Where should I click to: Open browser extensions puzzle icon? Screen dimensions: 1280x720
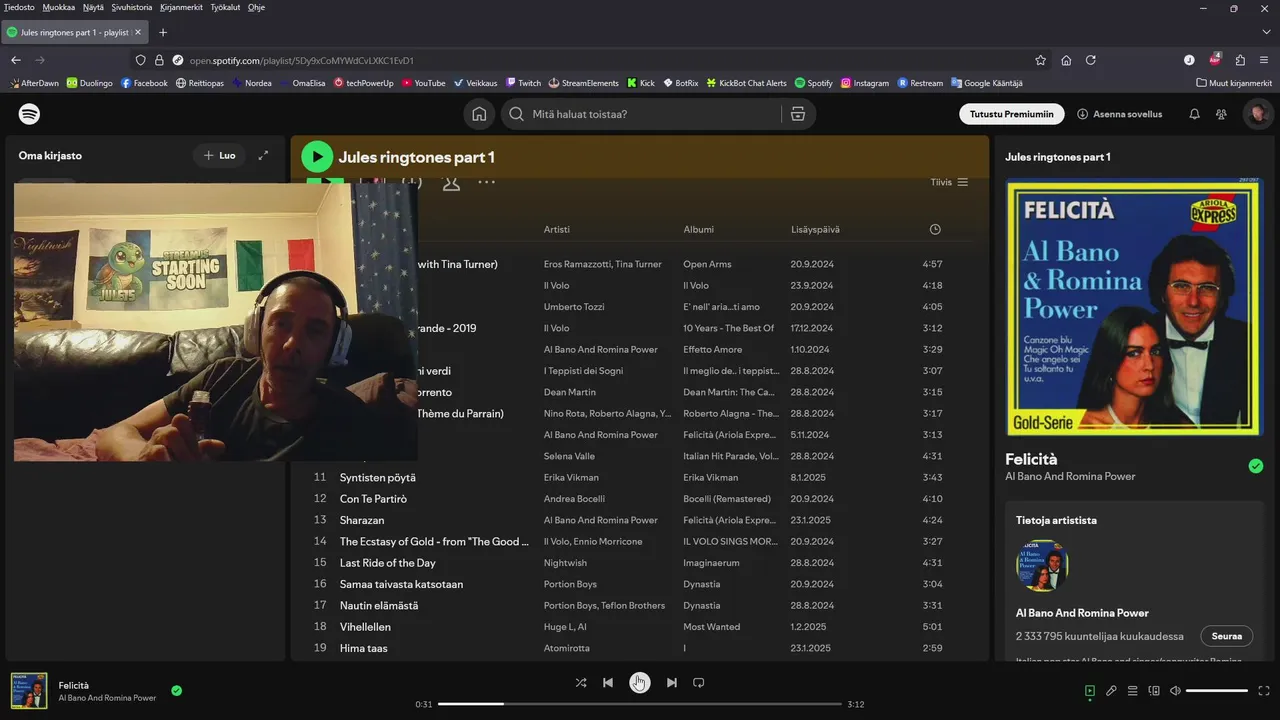click(x=1240, y=60)
